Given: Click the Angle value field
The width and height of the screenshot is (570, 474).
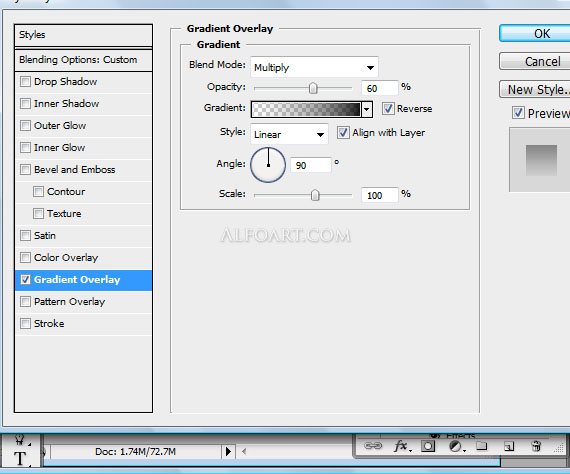Looking at the screenshot, I should click(x=311, y=165).
